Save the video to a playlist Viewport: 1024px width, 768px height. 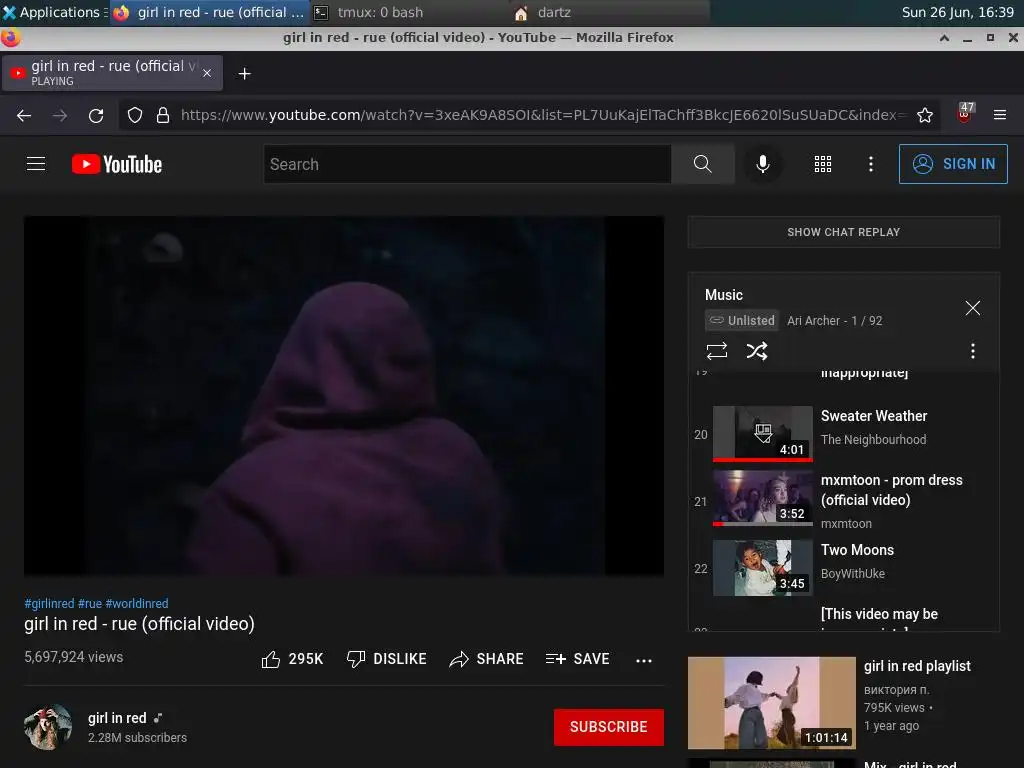coord(578,659)
